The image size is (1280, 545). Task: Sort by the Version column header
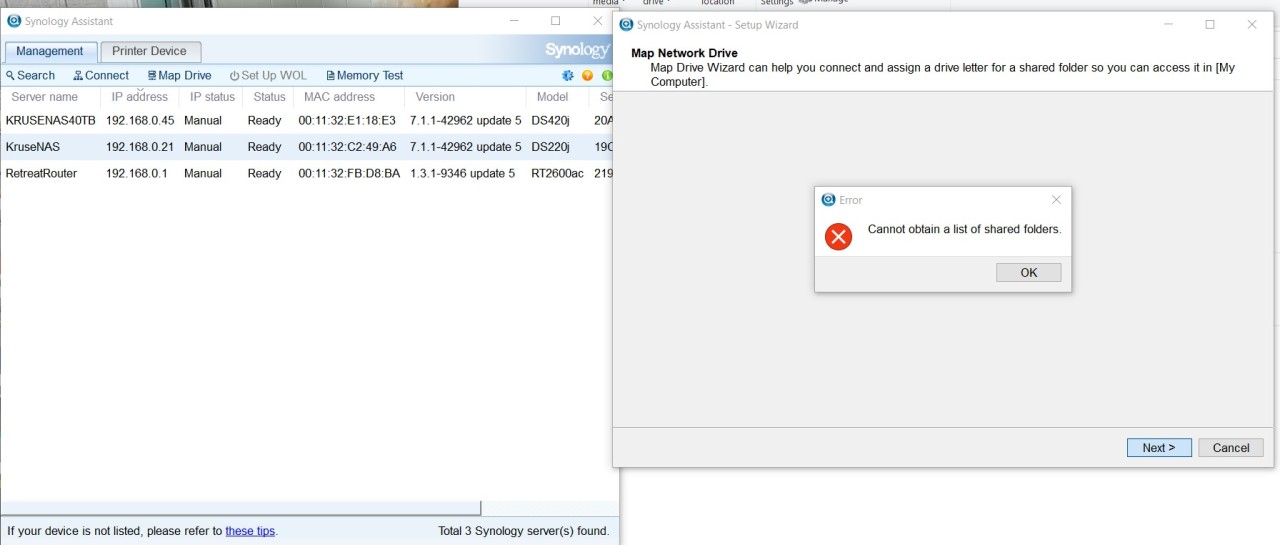(435, 97)
